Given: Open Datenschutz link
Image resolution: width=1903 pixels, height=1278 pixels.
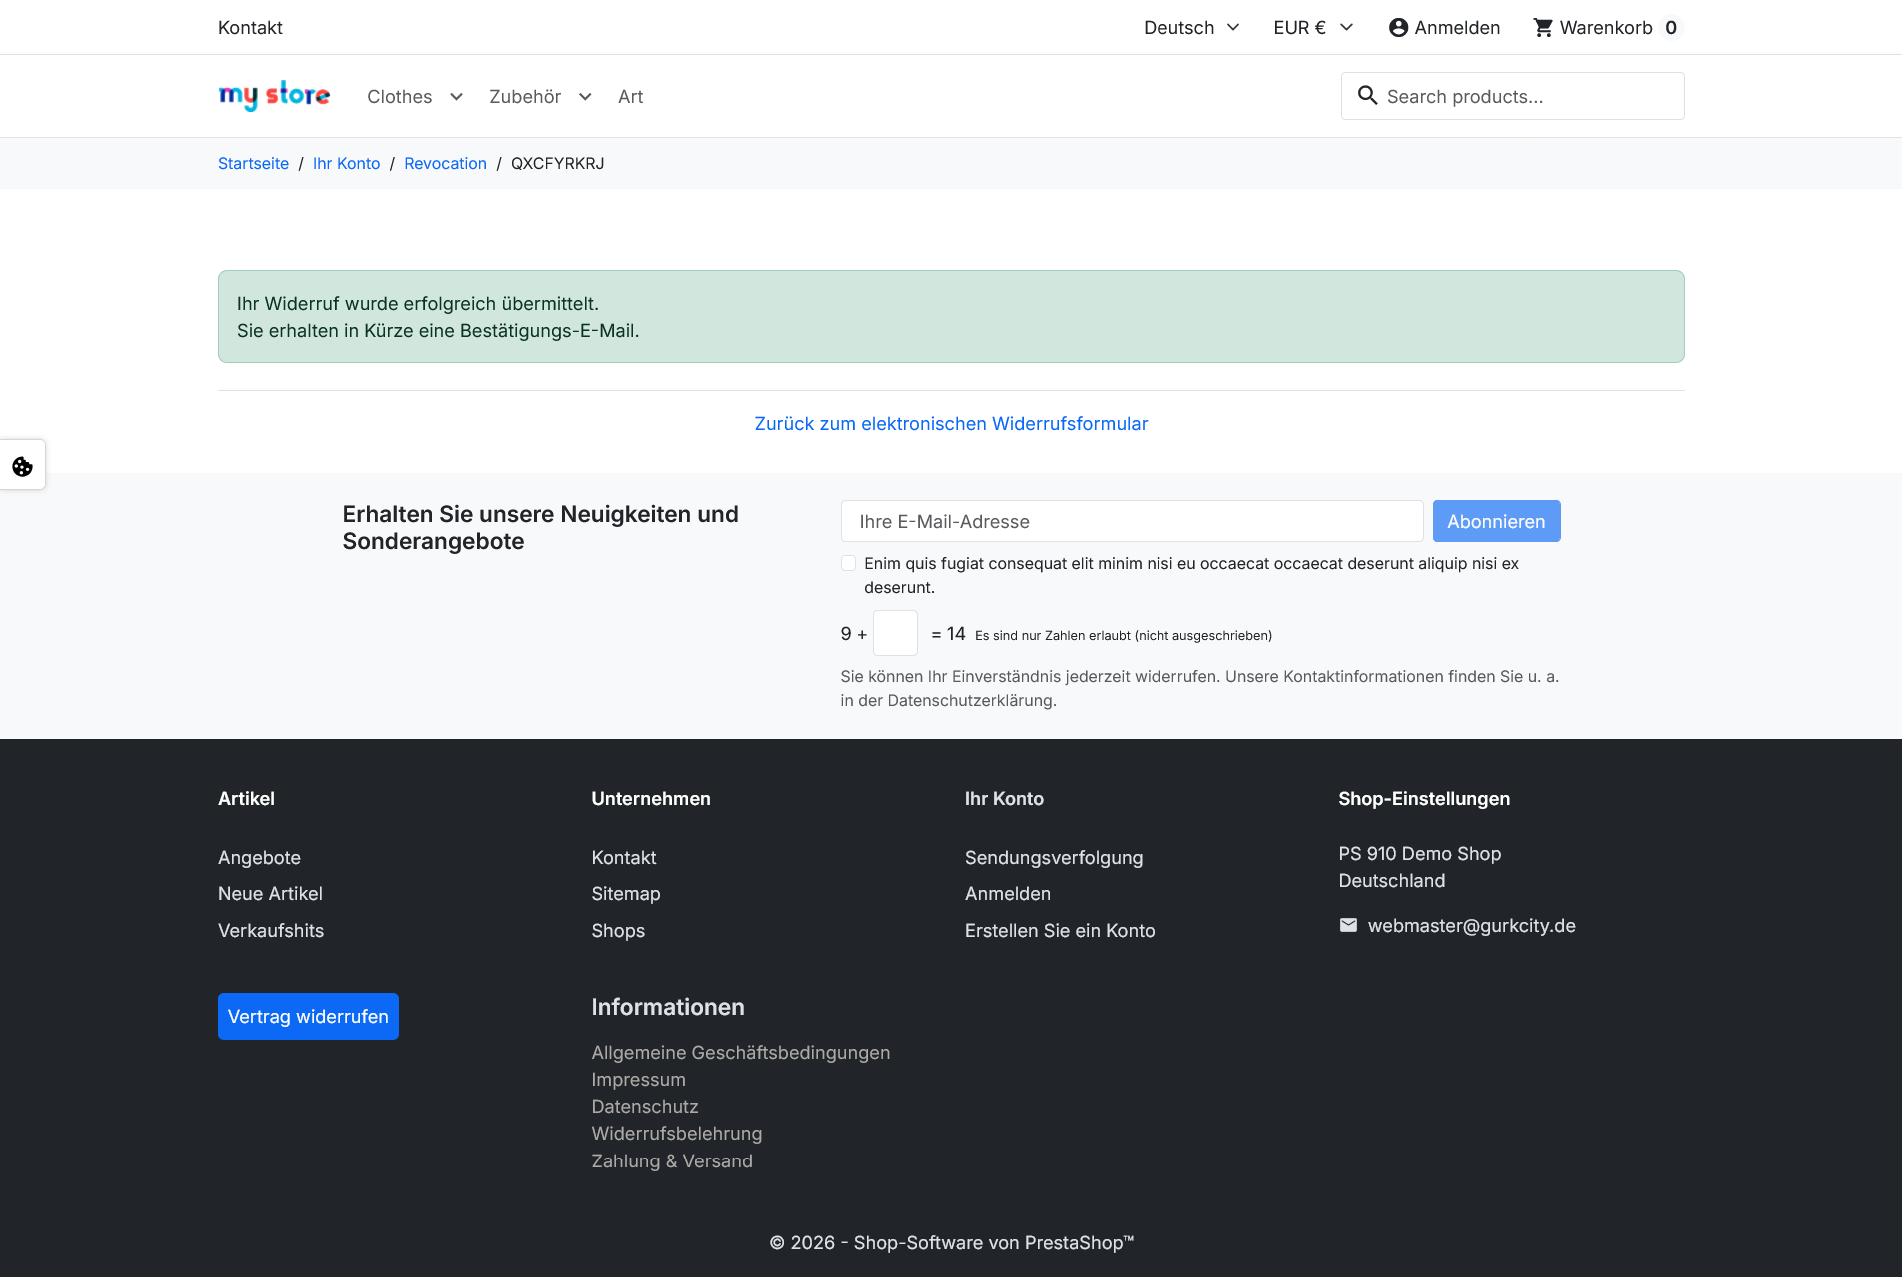Looking at the screenshot, I should [644, 1107].
